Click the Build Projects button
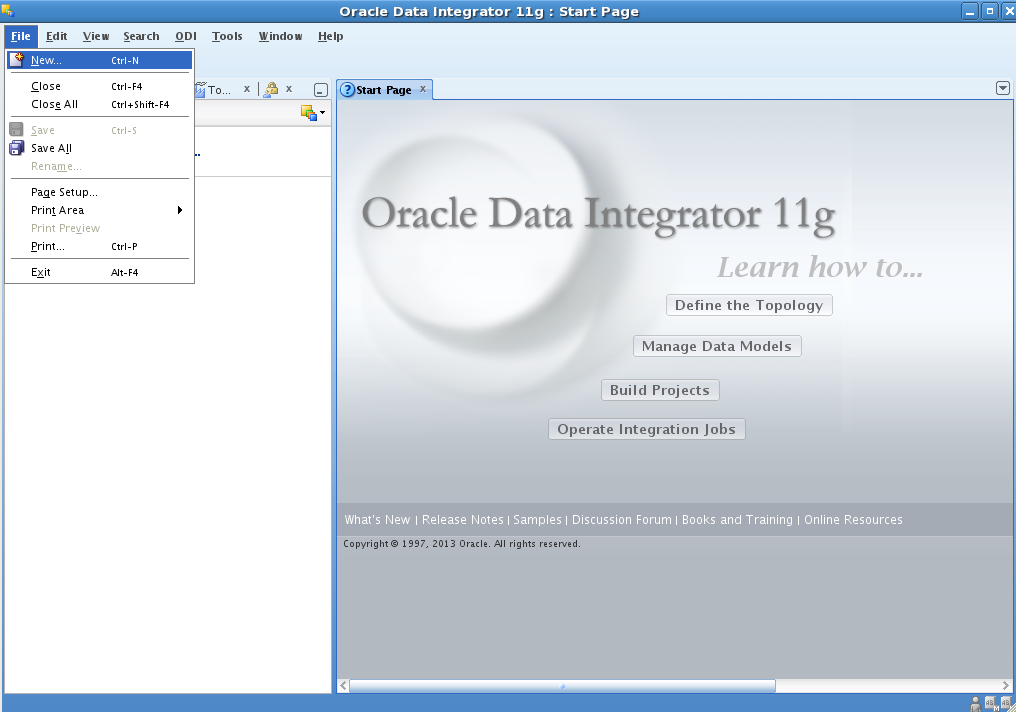 tap(659, 390)
